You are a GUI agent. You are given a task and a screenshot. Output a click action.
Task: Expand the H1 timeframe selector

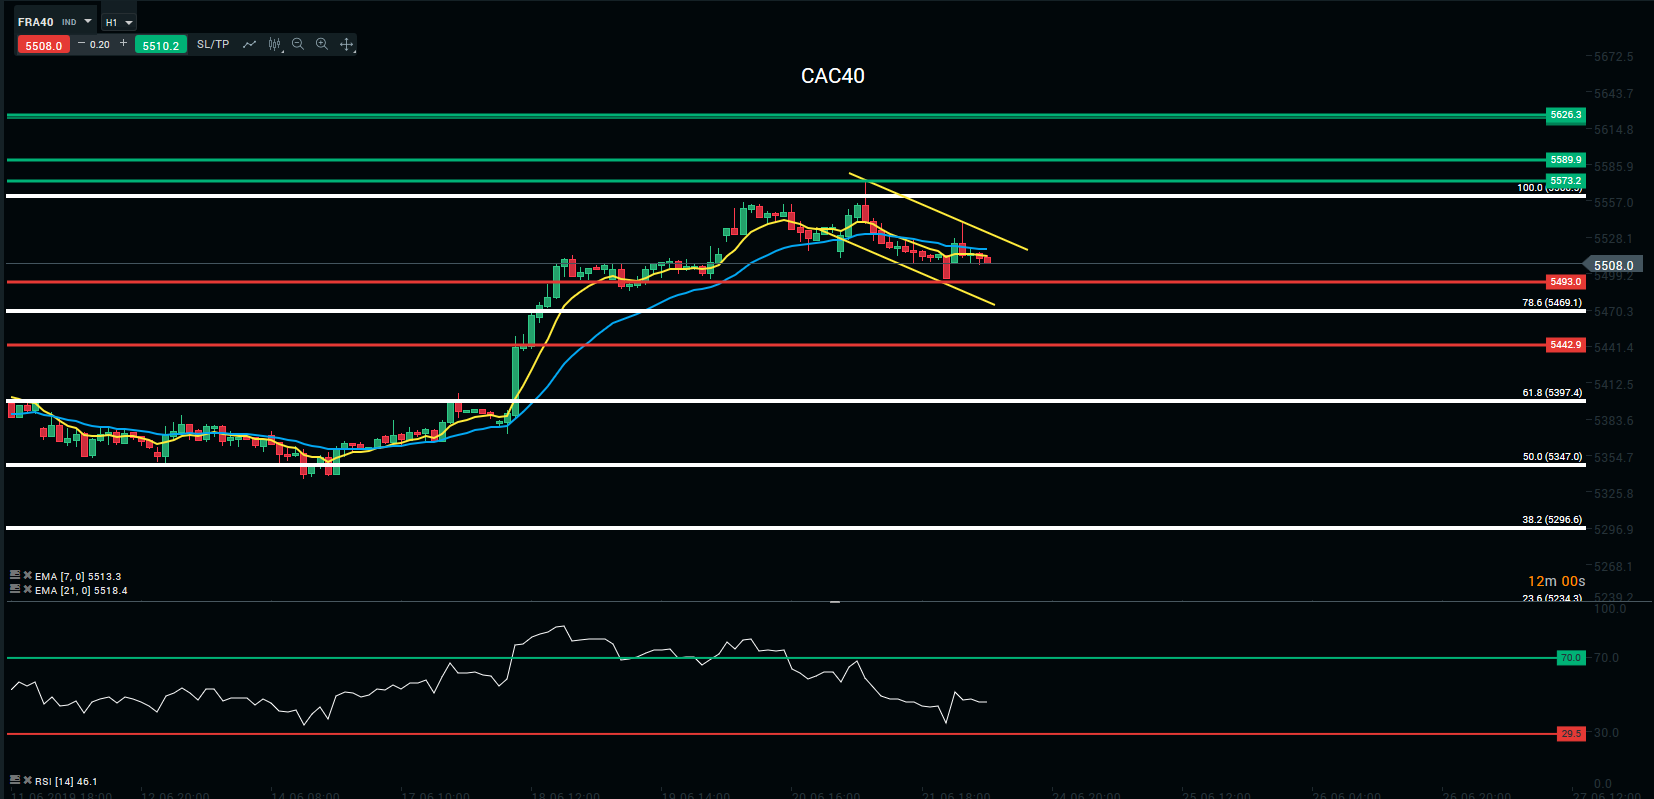[118, 22]
